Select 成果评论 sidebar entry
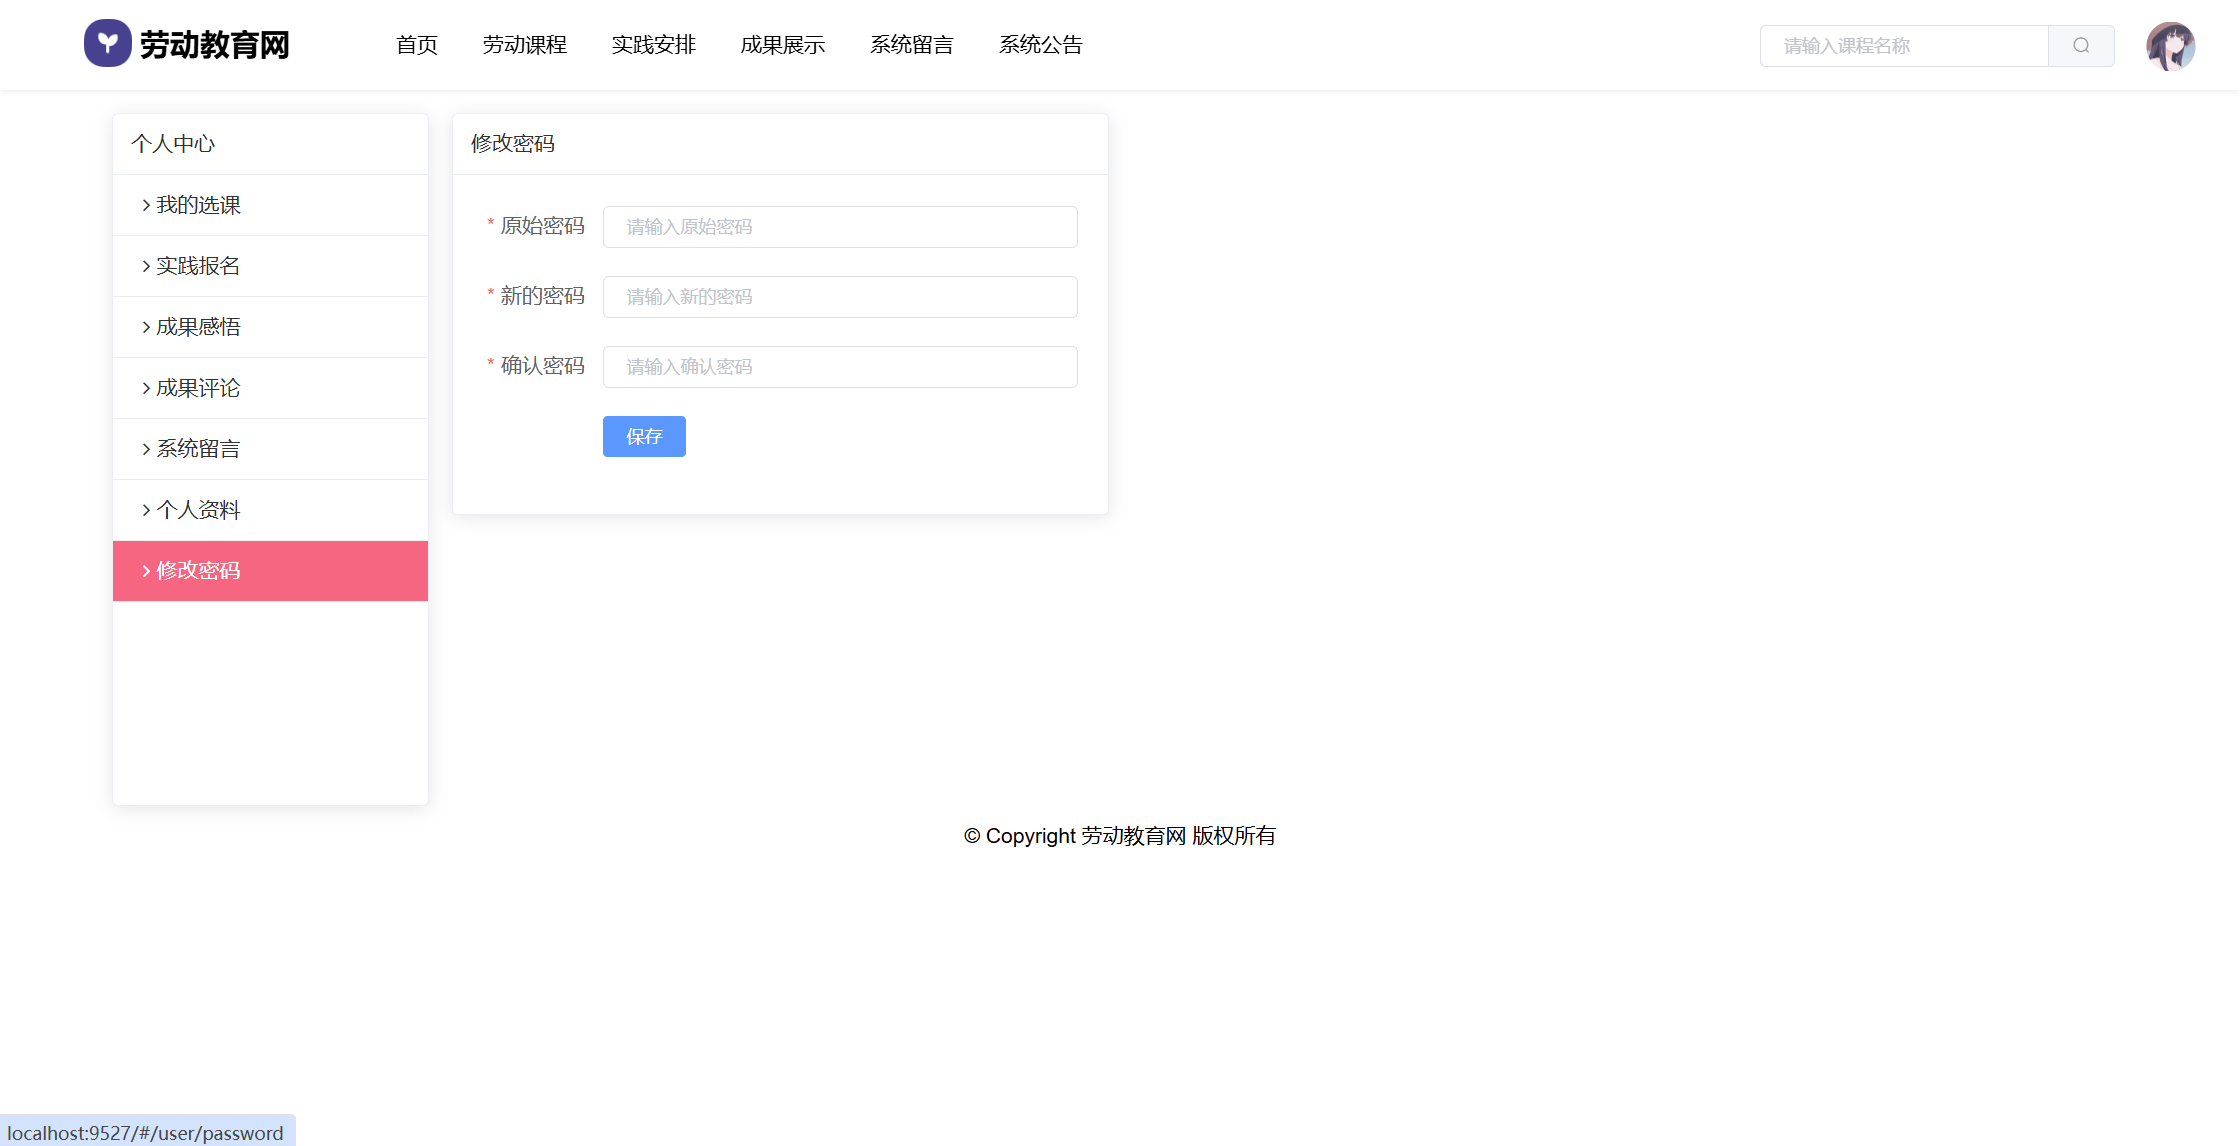2240x1146 pixels. point(198,388)
